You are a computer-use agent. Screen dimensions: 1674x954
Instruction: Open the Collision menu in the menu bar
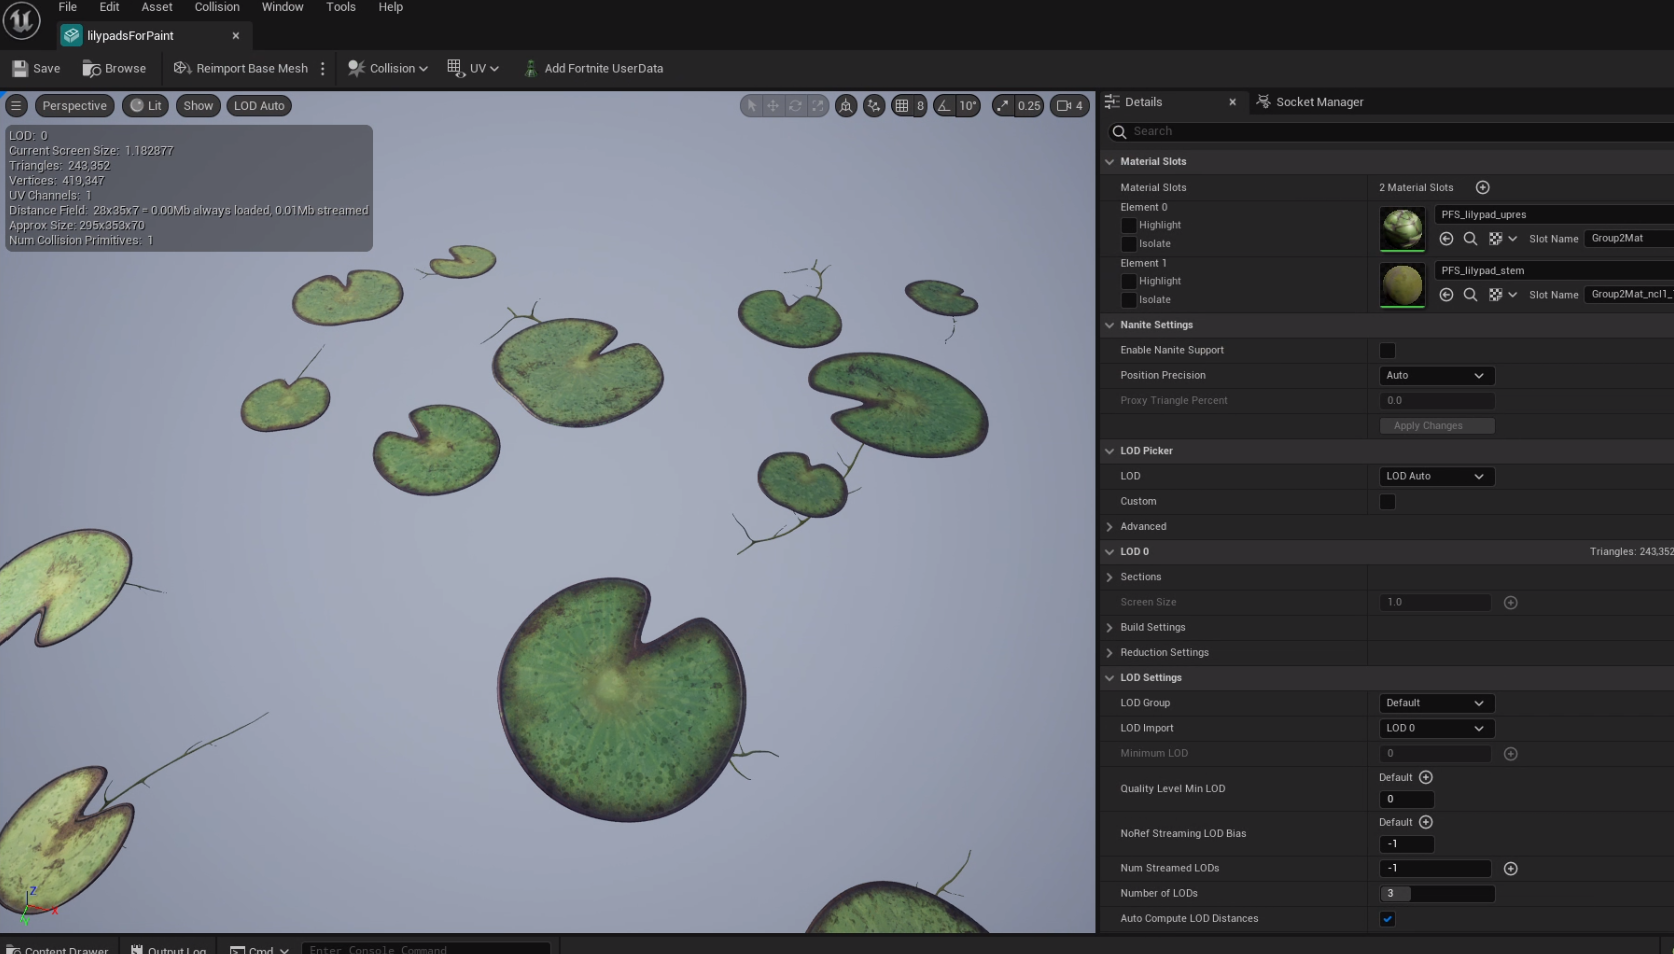point(216,7)
